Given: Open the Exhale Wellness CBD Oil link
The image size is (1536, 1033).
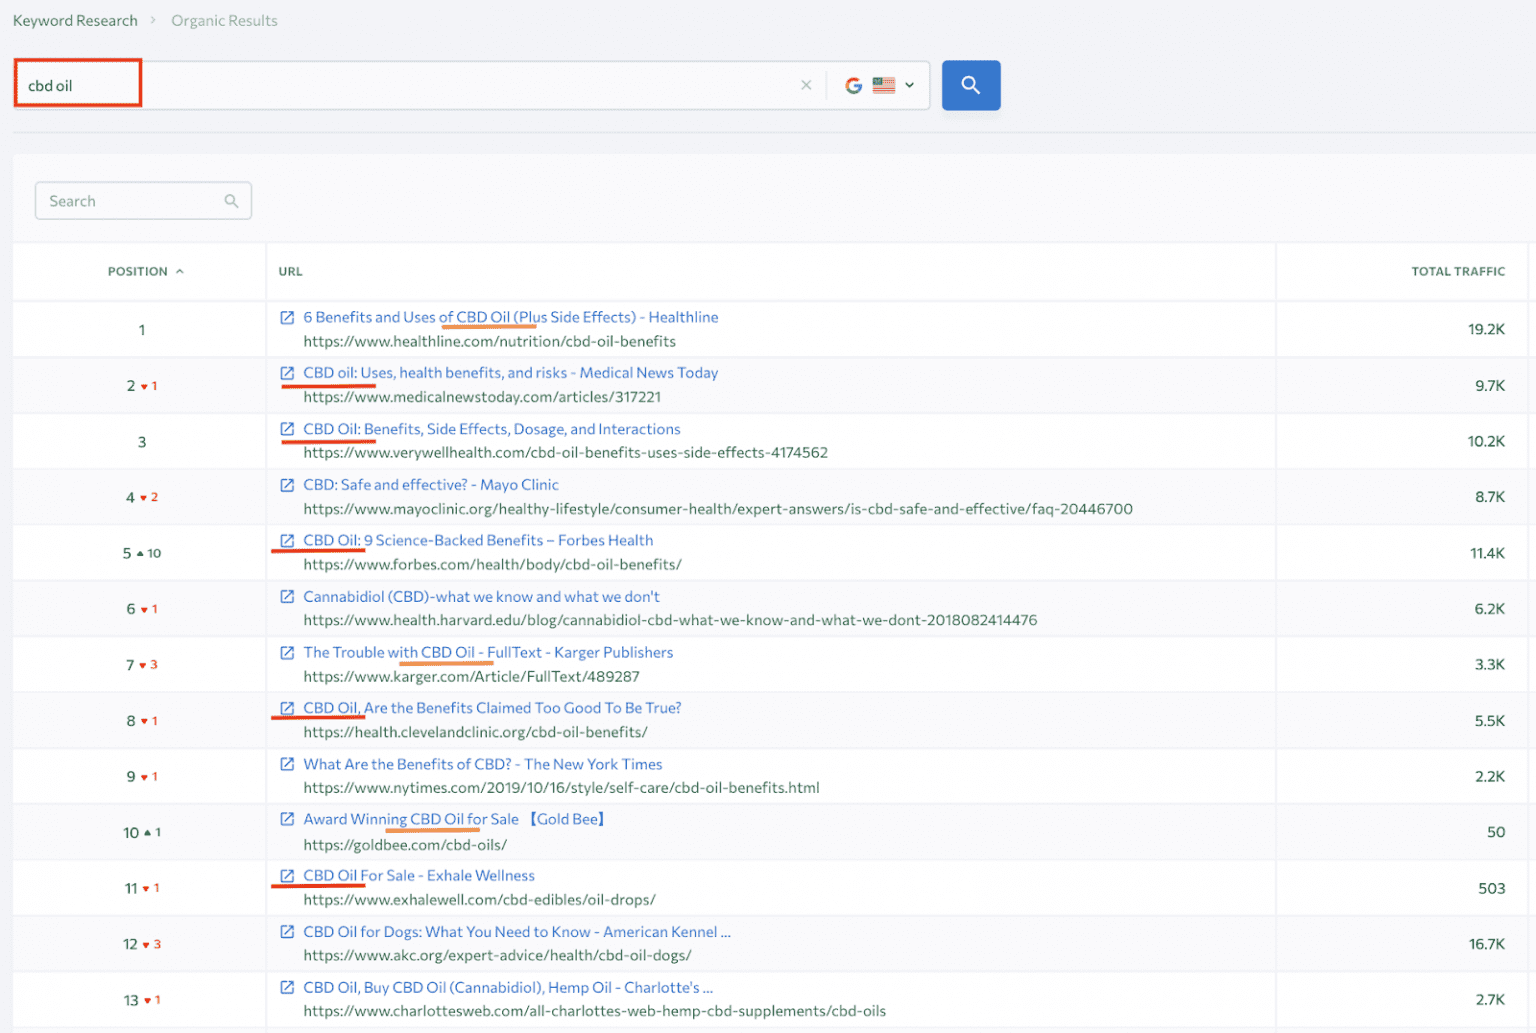Looking at the screenshot, I should pos(419,875).
